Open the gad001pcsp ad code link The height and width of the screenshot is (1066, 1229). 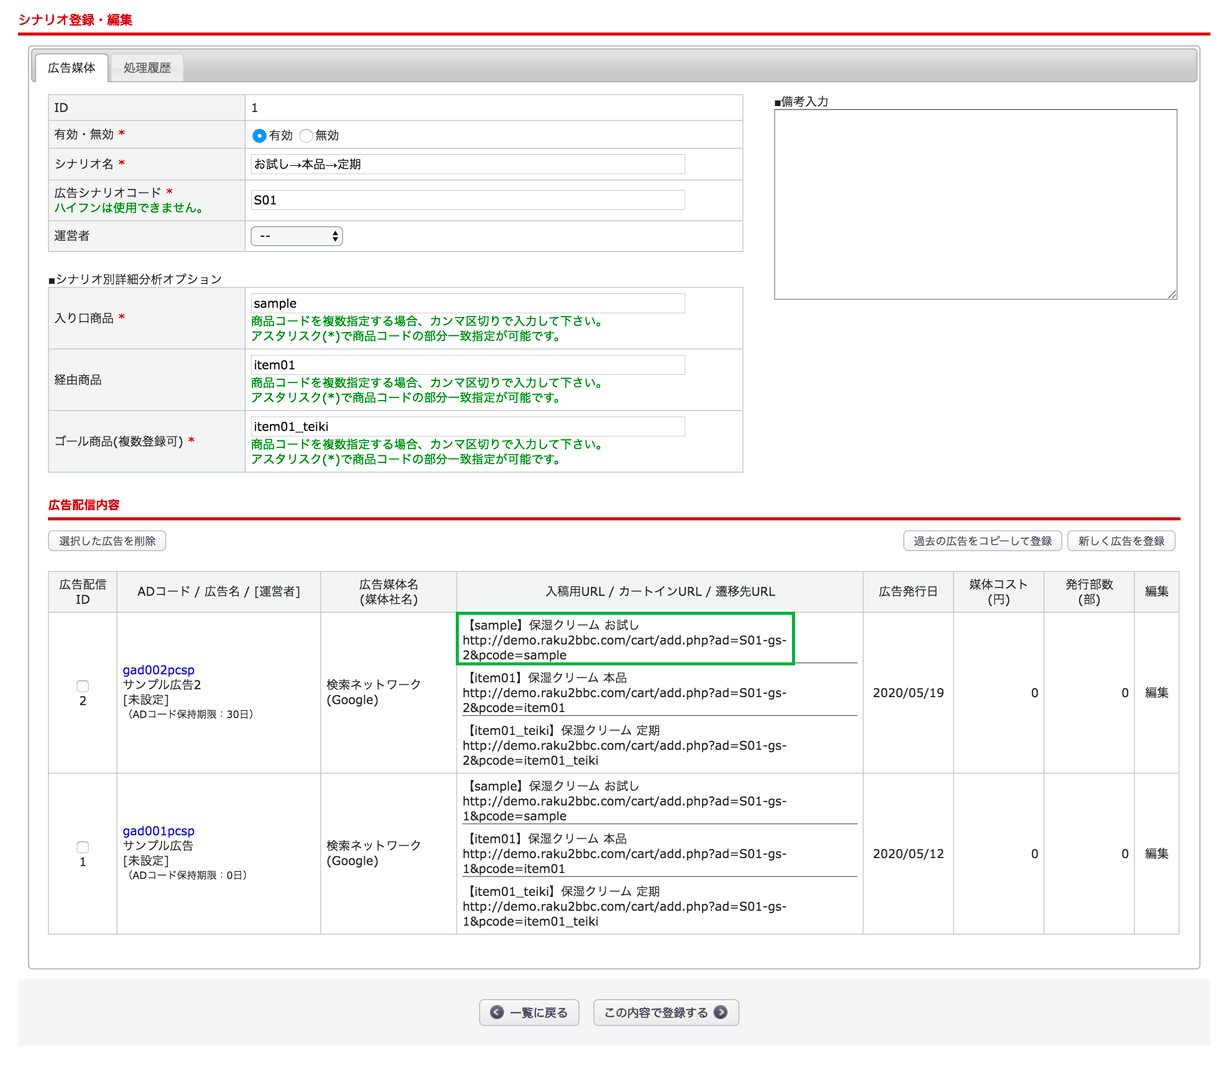point(158,831)
